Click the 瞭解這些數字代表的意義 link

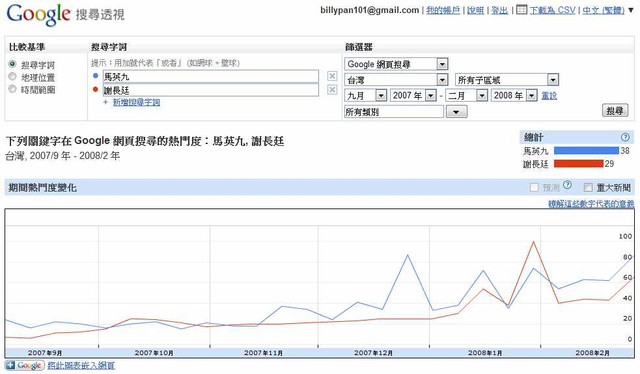(591, 204)
